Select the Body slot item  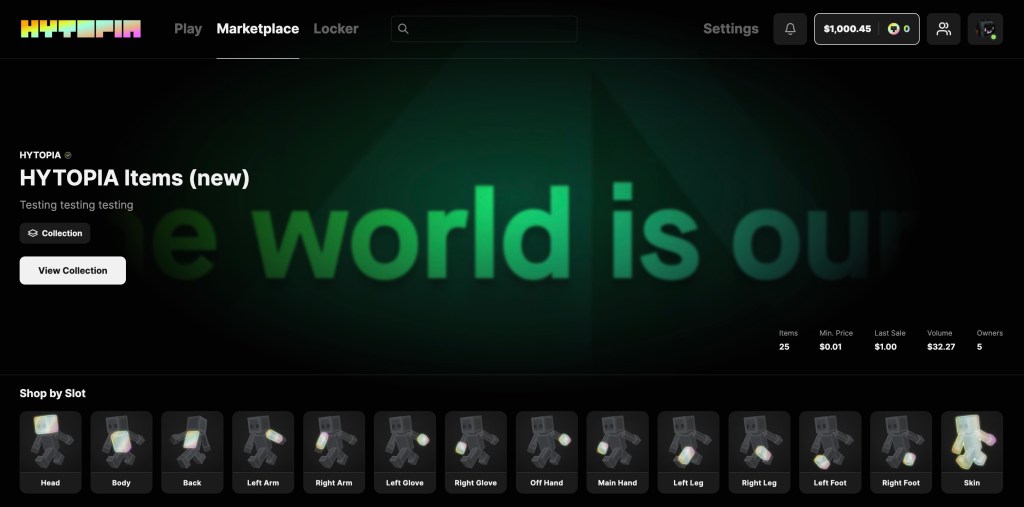(x=121, y=452)
